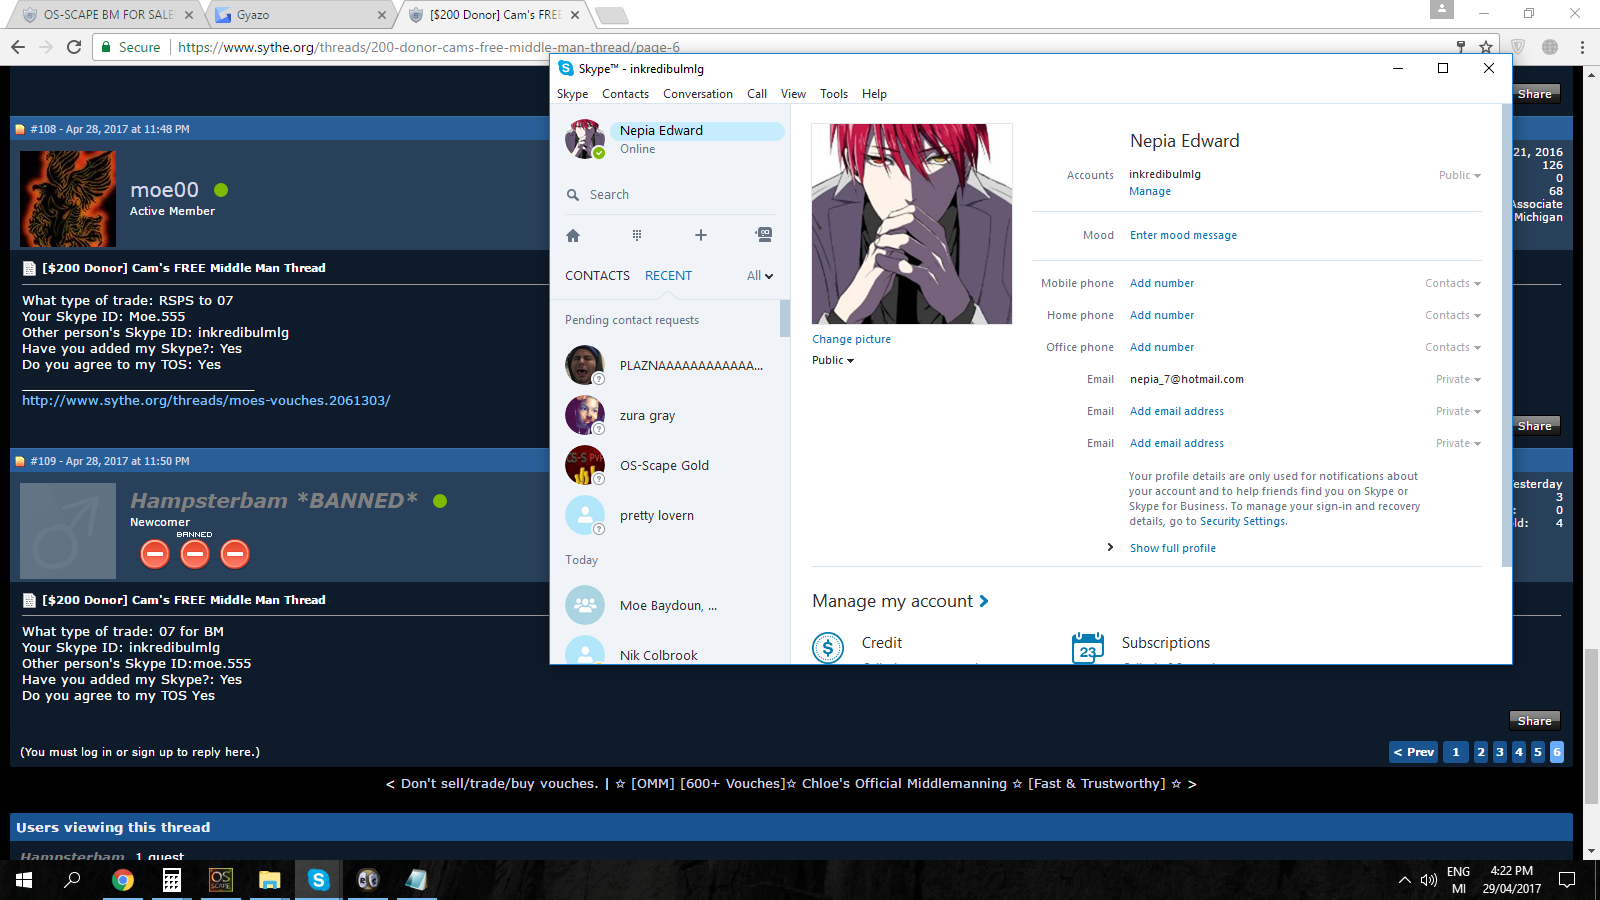Screen dimensions: 1600x900
Task: Open the Contacts menu in Skype
Action: coord(626,94)
